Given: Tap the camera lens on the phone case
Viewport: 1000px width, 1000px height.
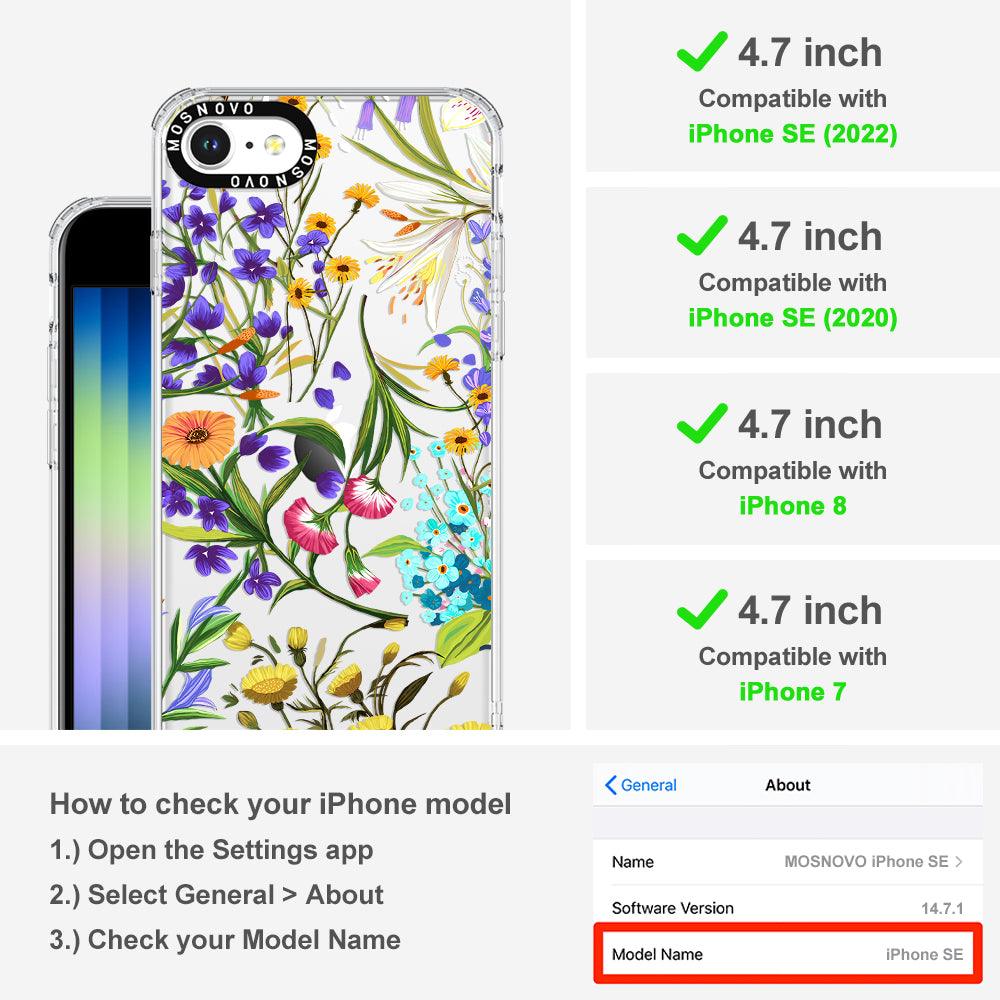Looking at the screenshot, I should pyautogui.click(x=209, y=145).
